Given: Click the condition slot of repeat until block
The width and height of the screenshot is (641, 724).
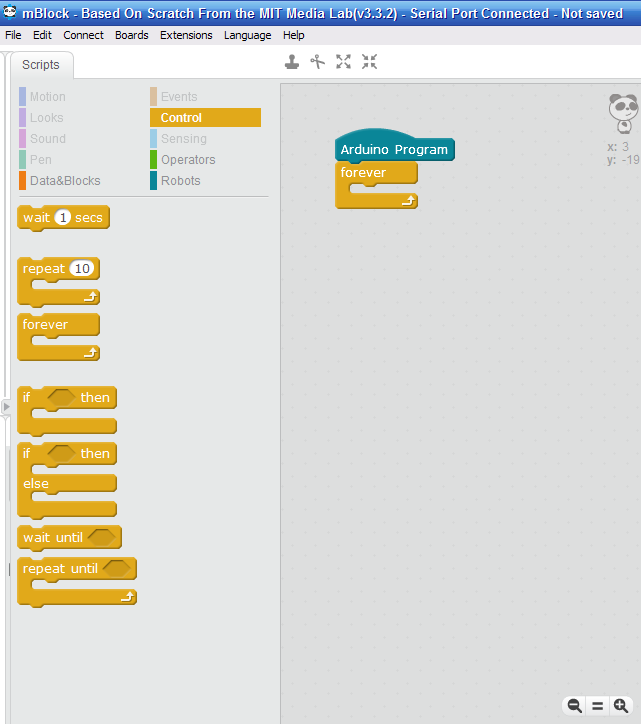Looking at the screenshot, I should (x=116, y=568).
